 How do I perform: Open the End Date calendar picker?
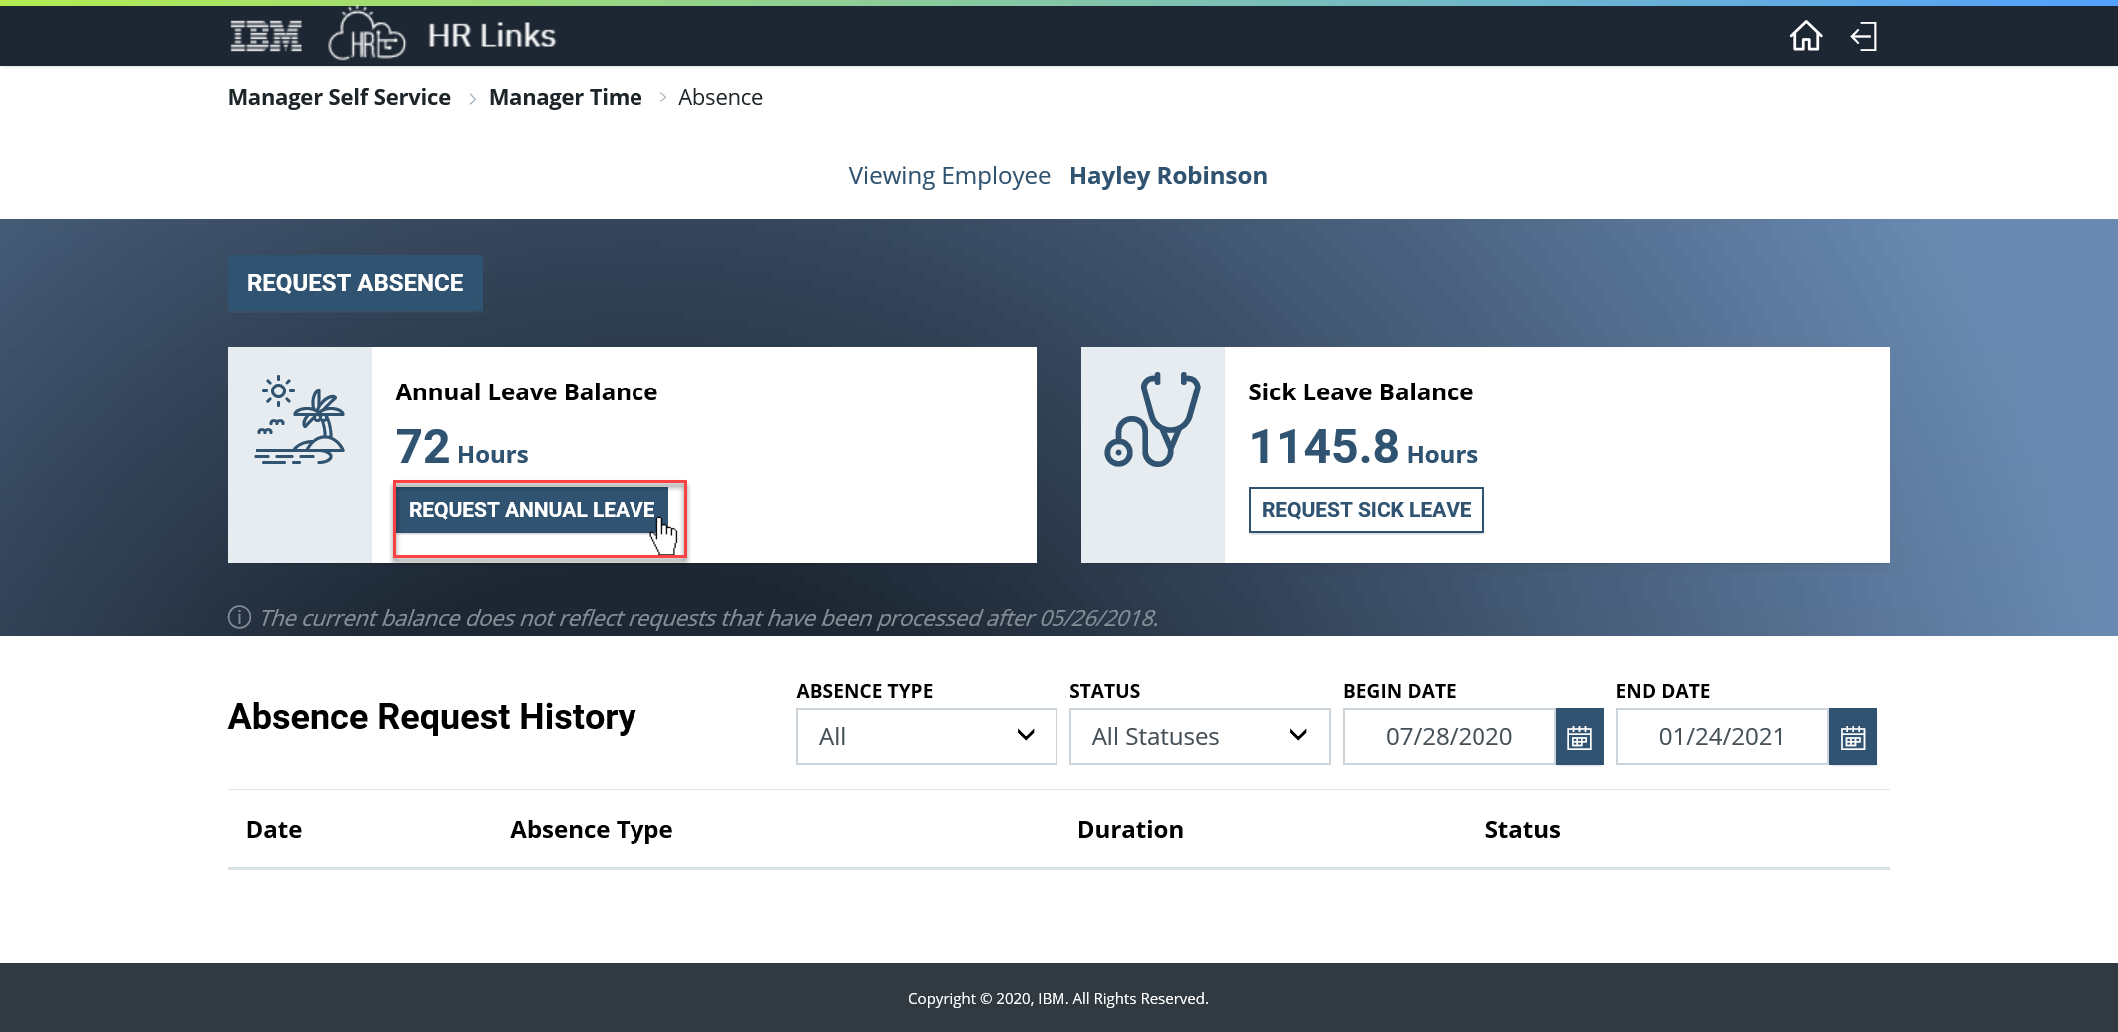[x=1852, y=737]
